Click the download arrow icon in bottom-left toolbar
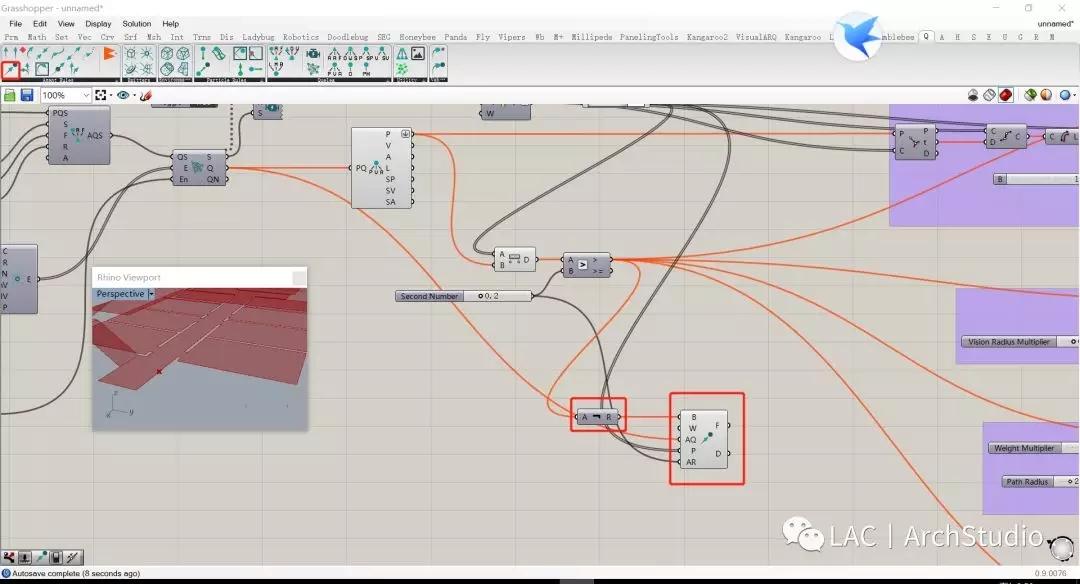The image size is (1080, 584). [x=25, y=557]
